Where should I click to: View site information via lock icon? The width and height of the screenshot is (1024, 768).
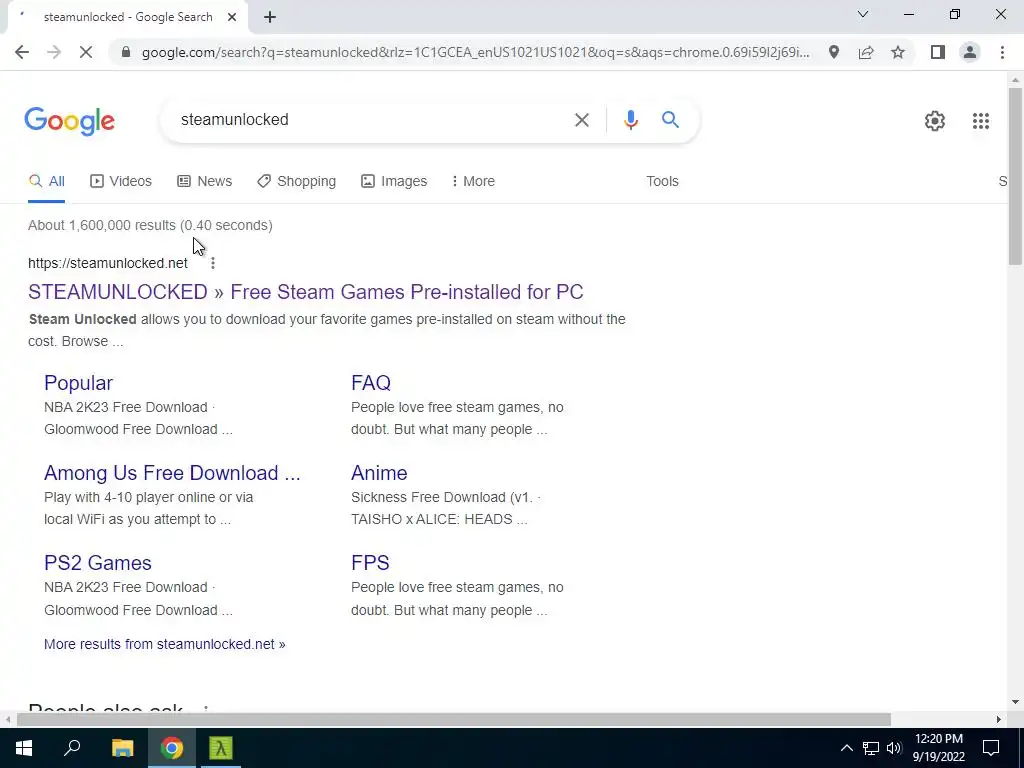pos(126,52)
